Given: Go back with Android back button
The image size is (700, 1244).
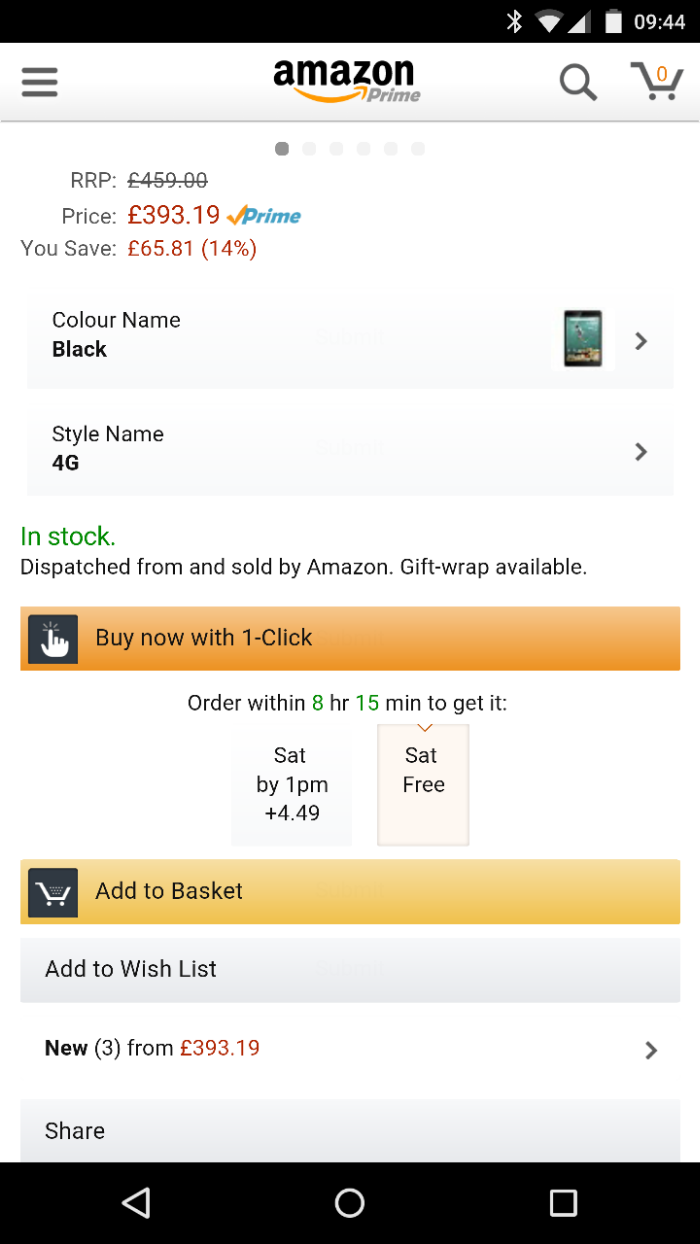Looking at the screenshot, I should [x=136, y=1202].
